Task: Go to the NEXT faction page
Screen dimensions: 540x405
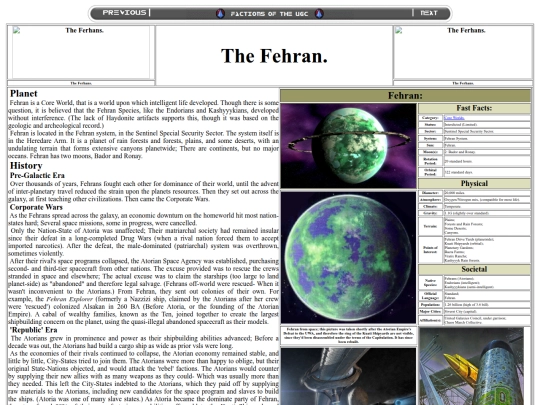Action: click(x=429, y=13)
